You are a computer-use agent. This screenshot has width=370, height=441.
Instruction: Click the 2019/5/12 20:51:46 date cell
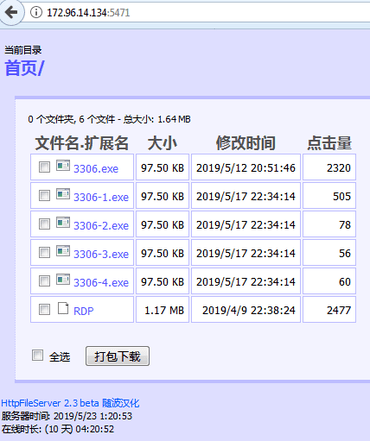coord(246,167)
